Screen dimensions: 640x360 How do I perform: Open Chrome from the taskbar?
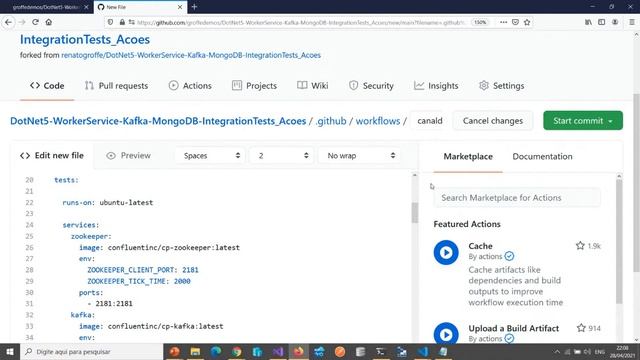click(237, 351)
